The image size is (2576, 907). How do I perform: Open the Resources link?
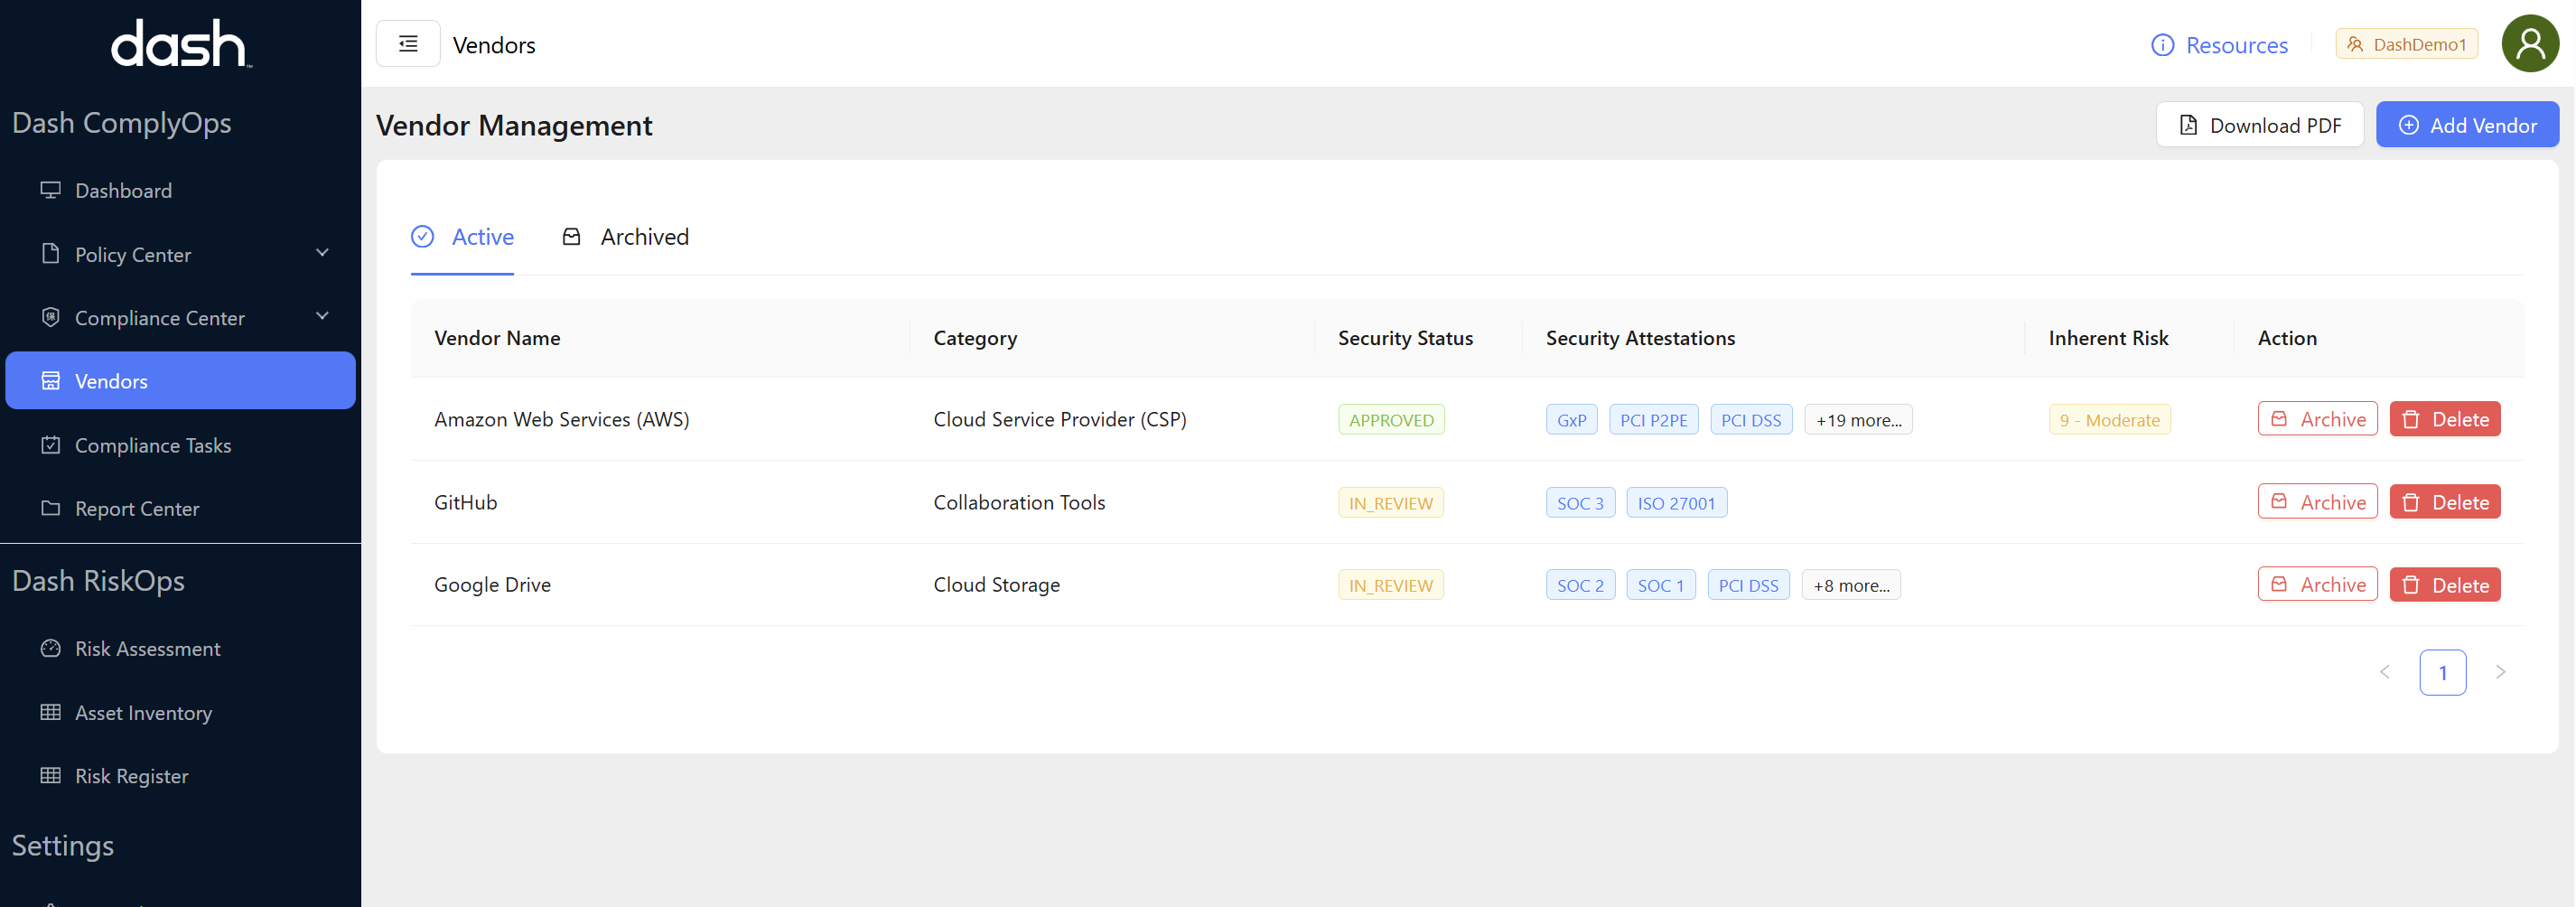point(2219,45)
